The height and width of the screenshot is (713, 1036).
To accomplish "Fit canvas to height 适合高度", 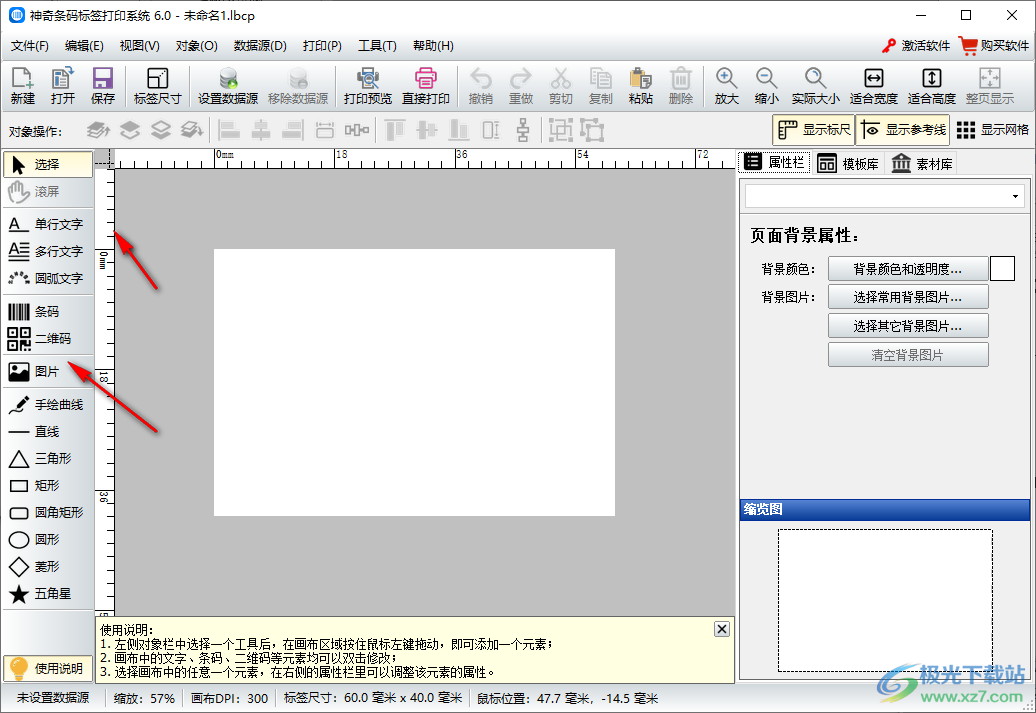I will click(x=932, y=86).
